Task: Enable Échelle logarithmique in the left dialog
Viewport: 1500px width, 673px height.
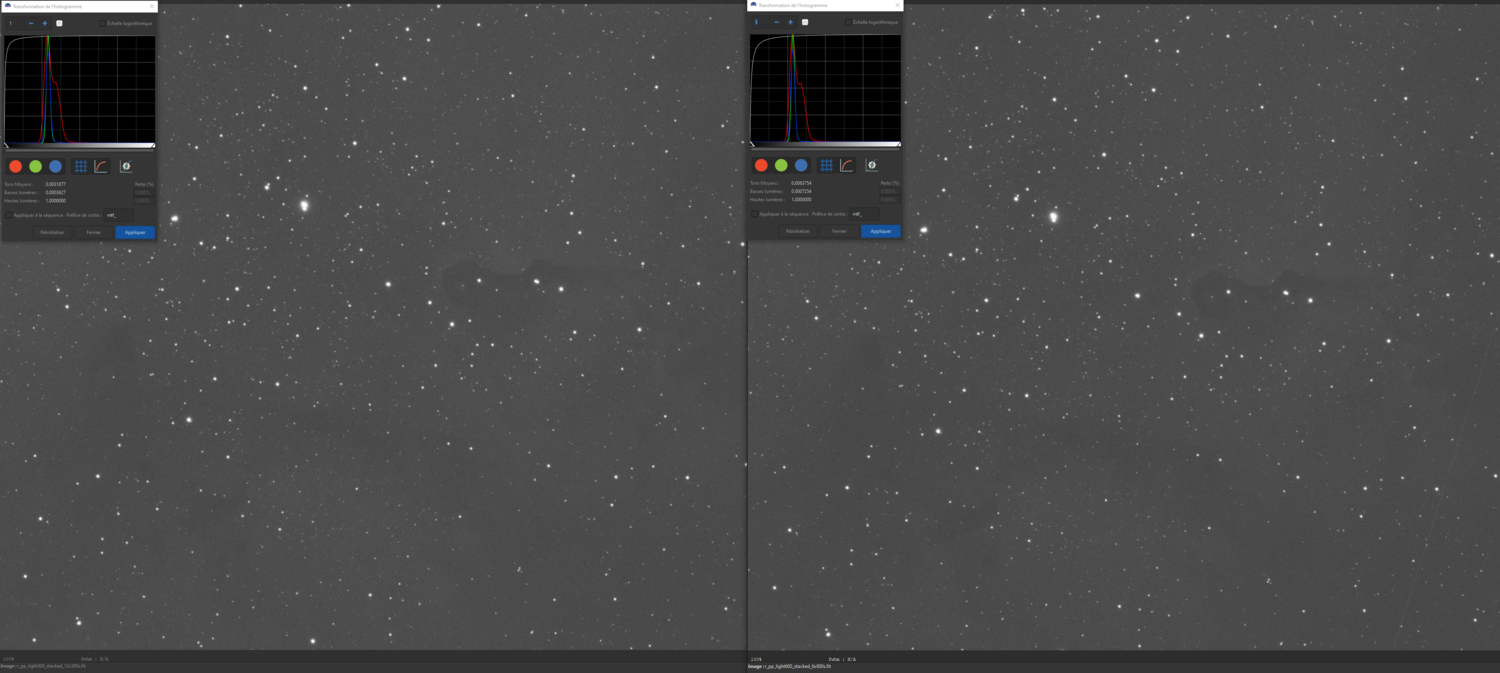Action: 103,22
